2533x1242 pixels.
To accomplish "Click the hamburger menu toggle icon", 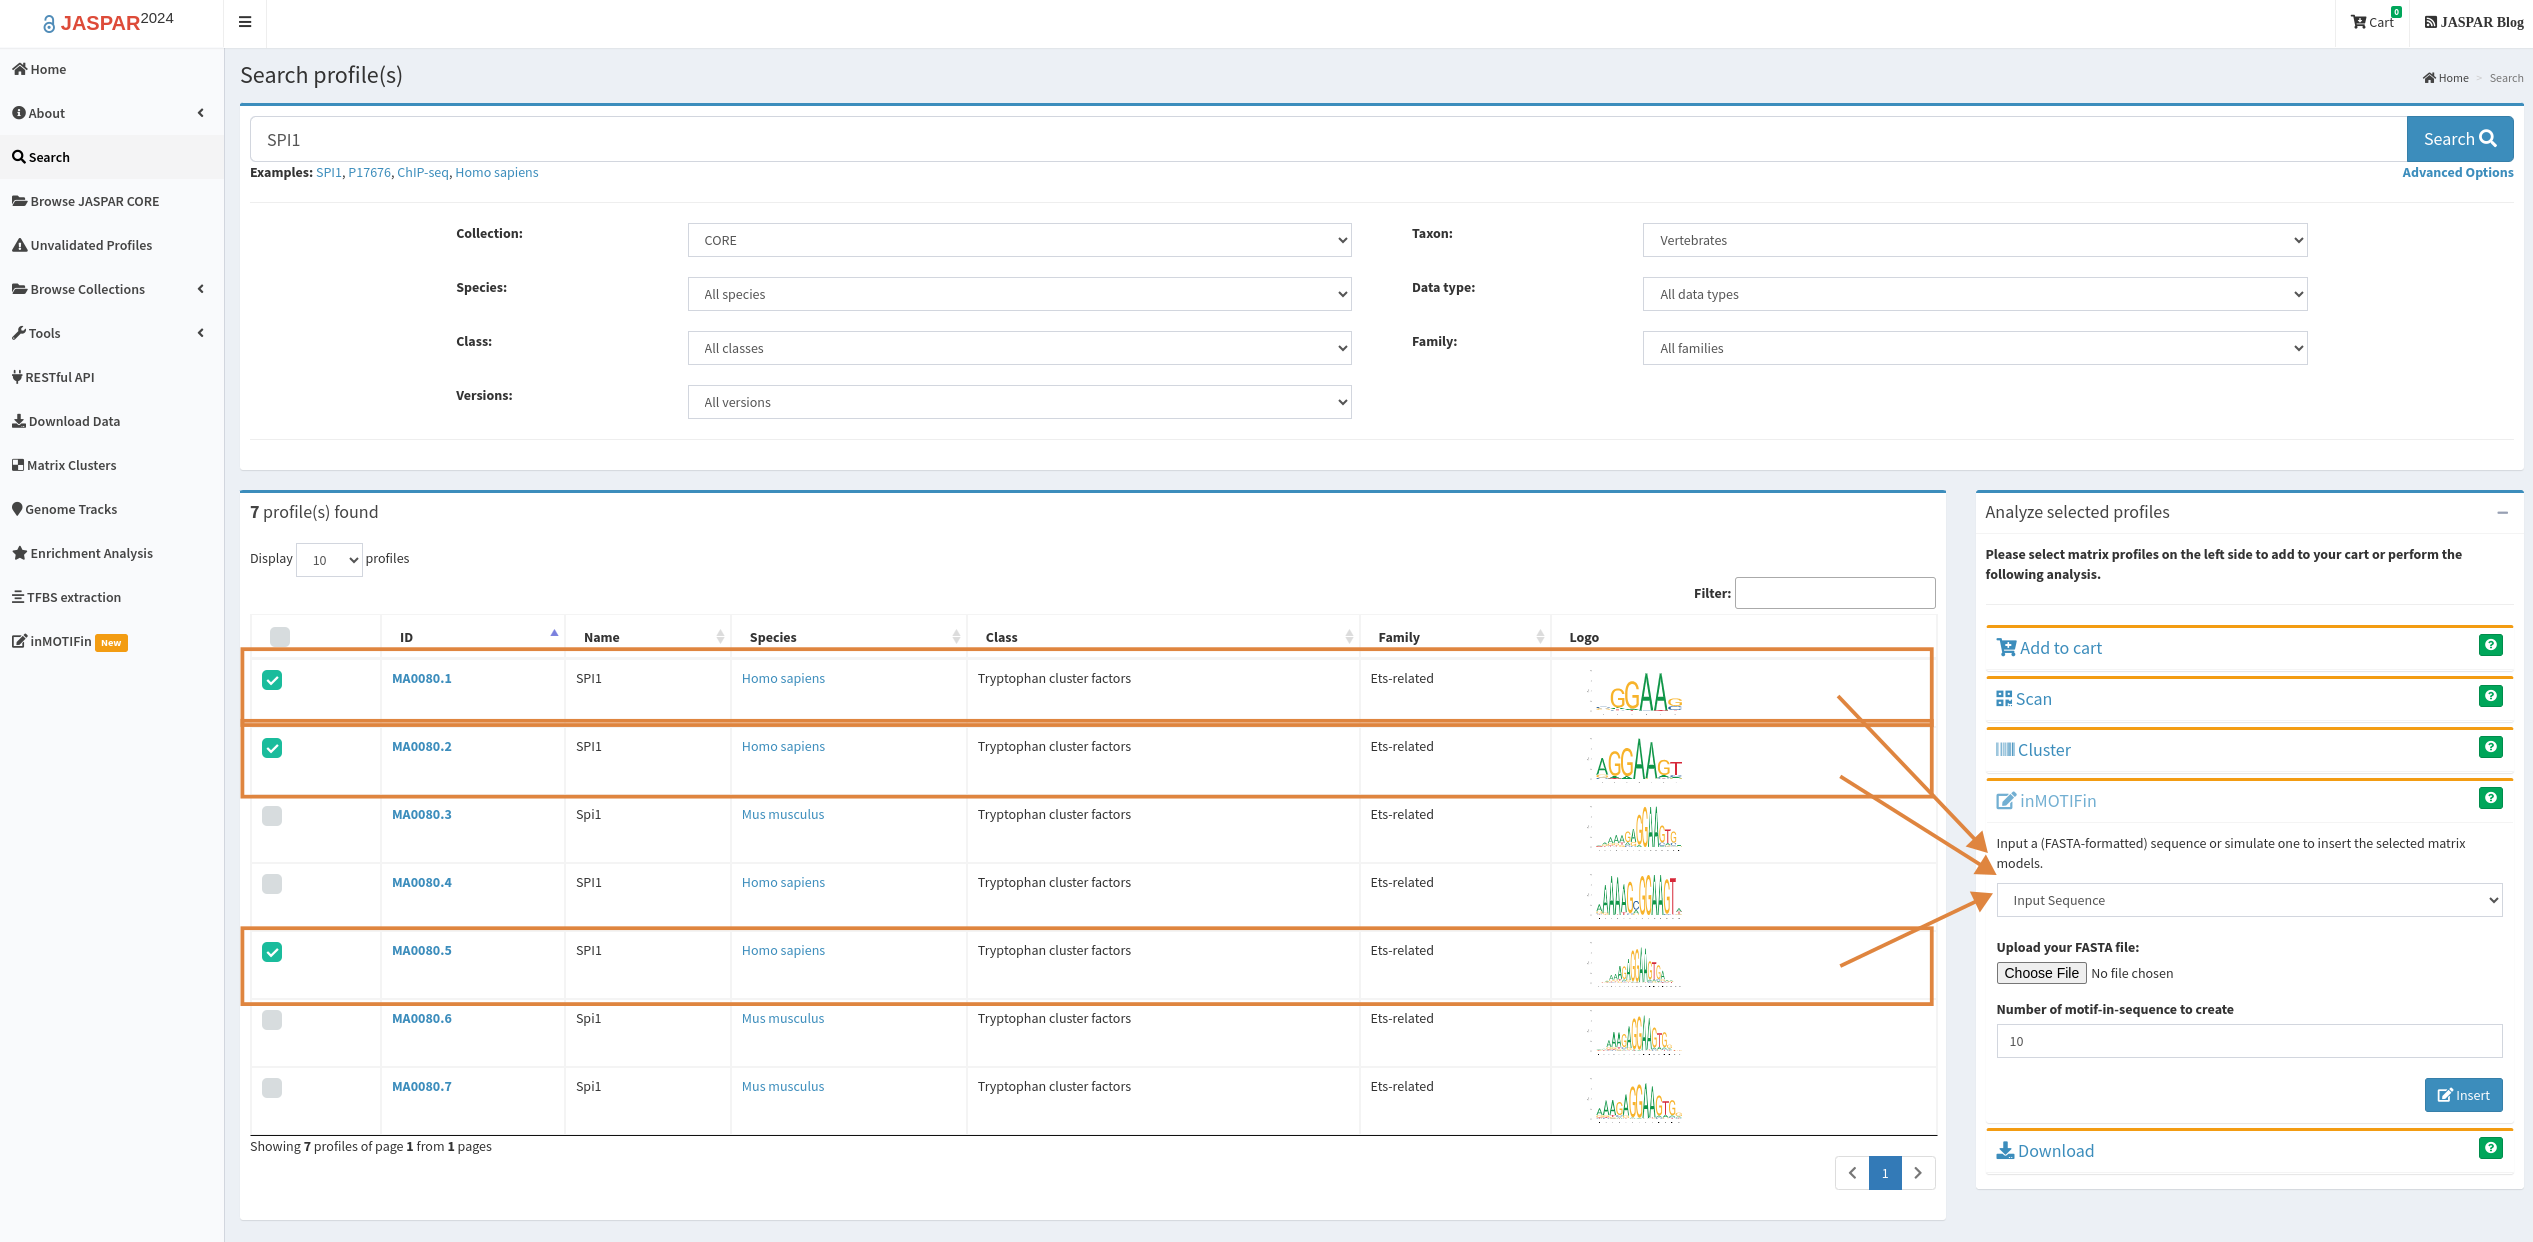I will pos(245,22).
